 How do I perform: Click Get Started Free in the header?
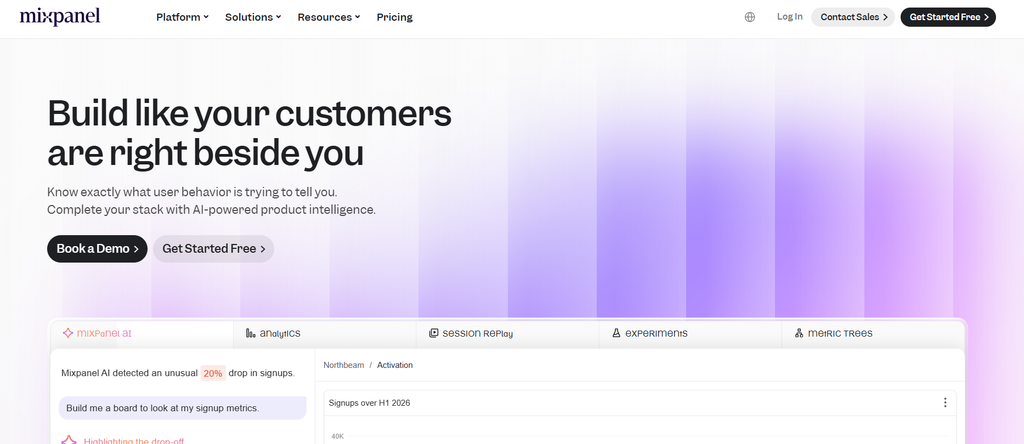(948, 17)
